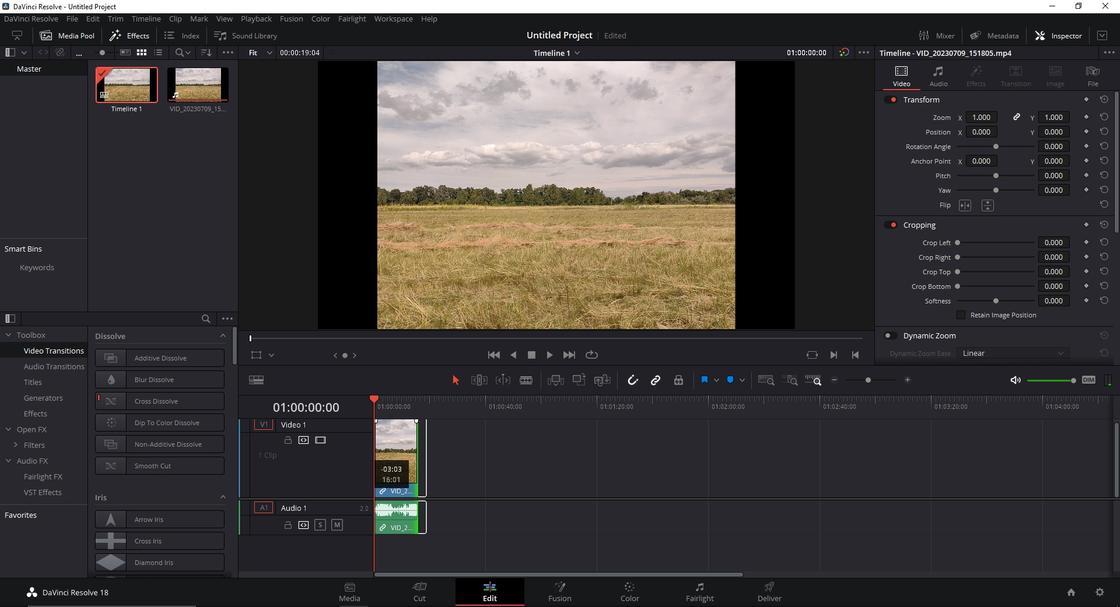Viewport: 1120px width, 607px height.
Task: Switch to the Color page tab
Action: click(629, 591)
